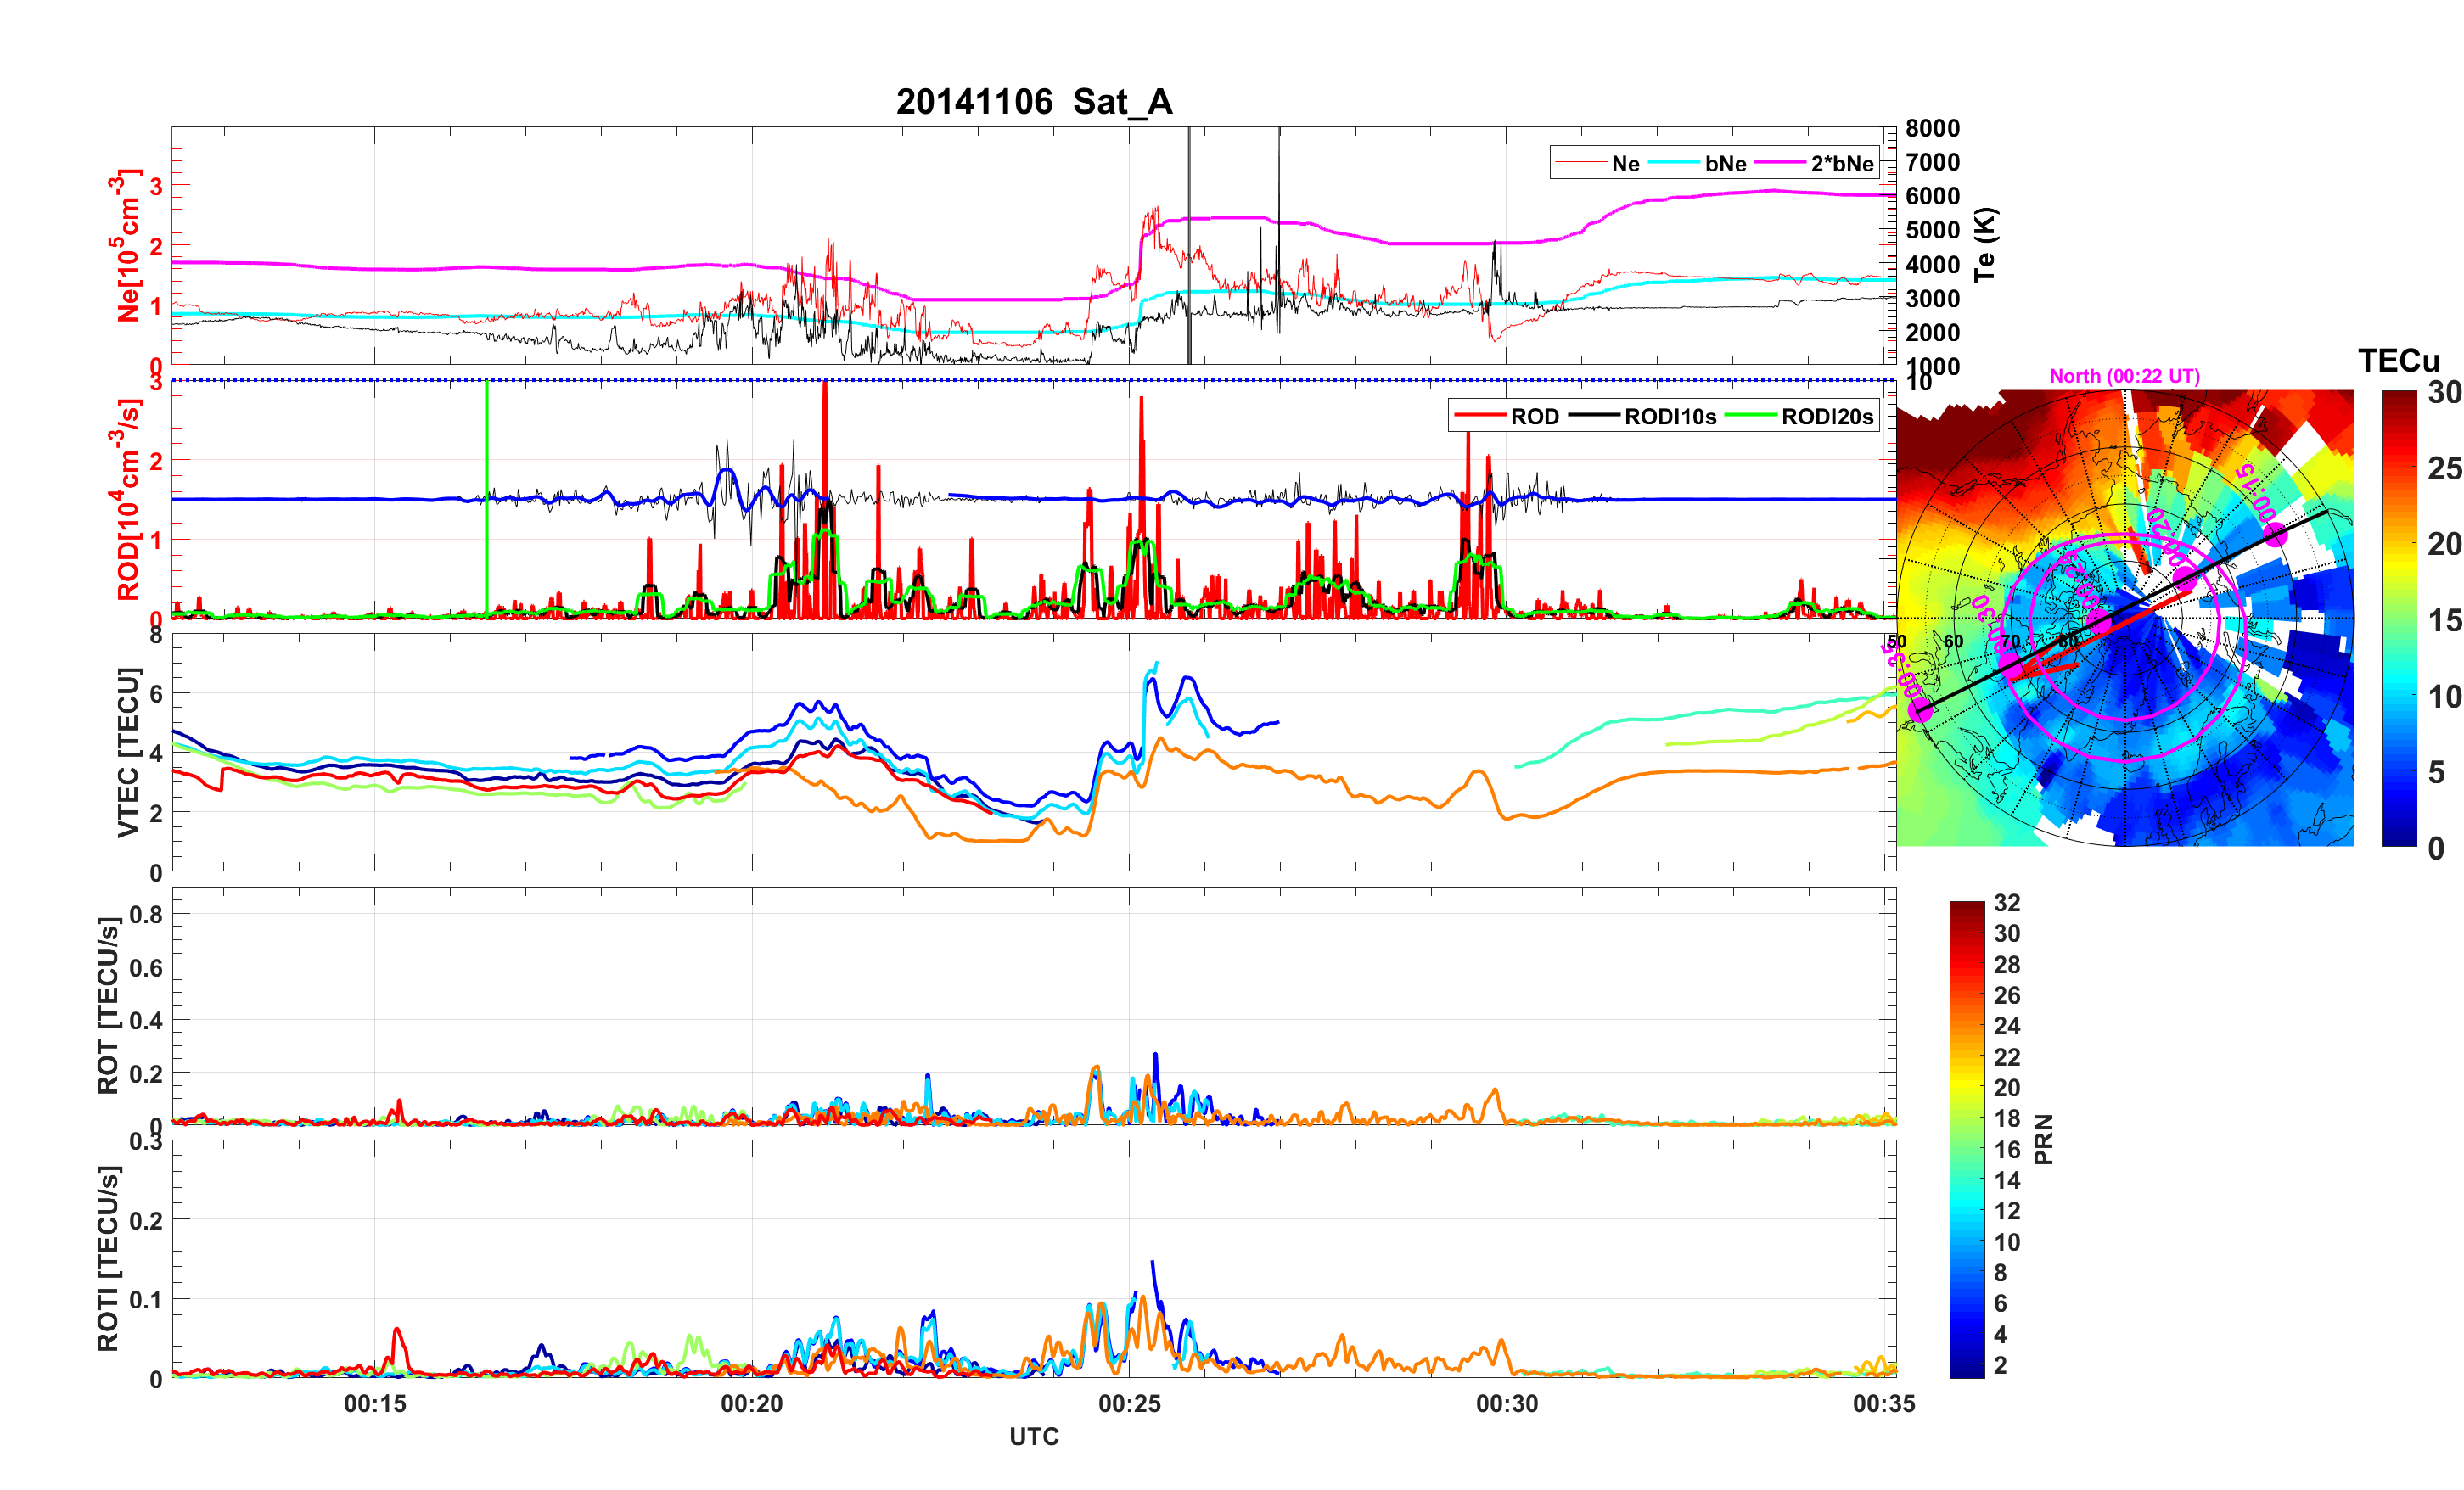Click the 00:25 time tick label
Viewport: 2464px width, 1490px height.
coord(1129,1403)
